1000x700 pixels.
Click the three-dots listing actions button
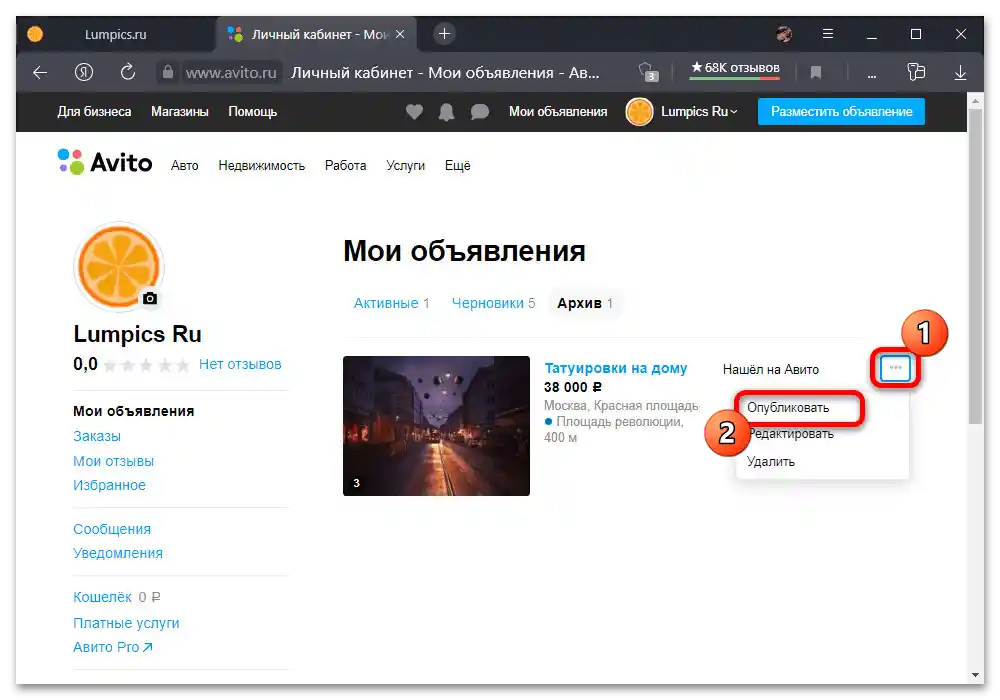[x=895, y=368]
